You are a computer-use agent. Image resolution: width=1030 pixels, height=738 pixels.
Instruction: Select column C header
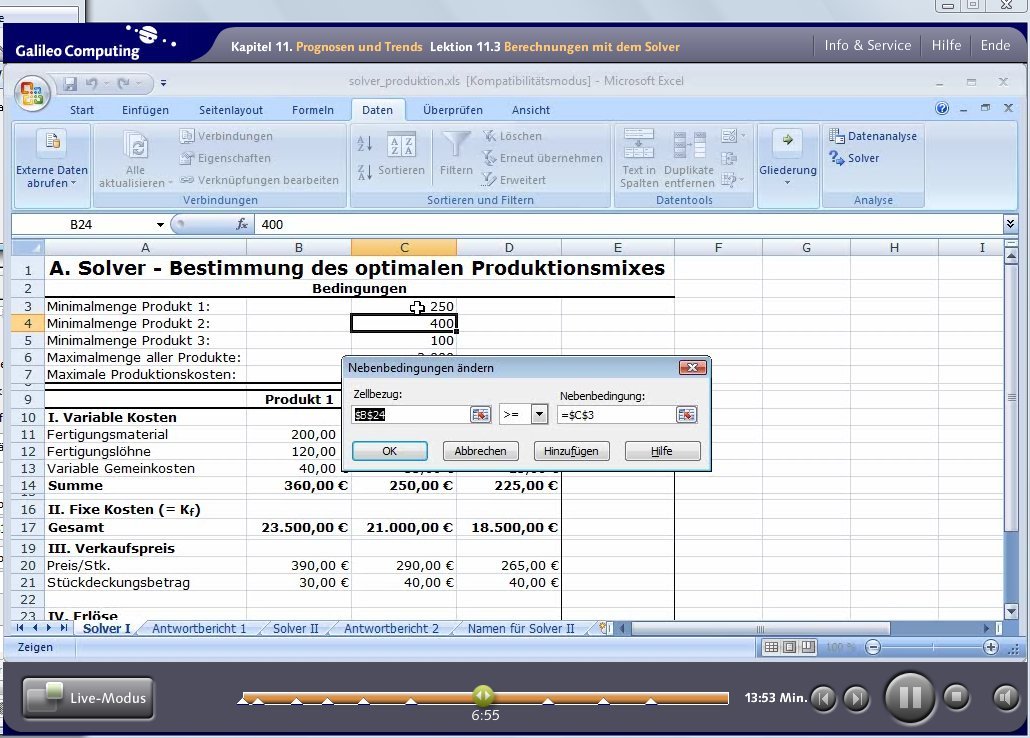(404, 248)
